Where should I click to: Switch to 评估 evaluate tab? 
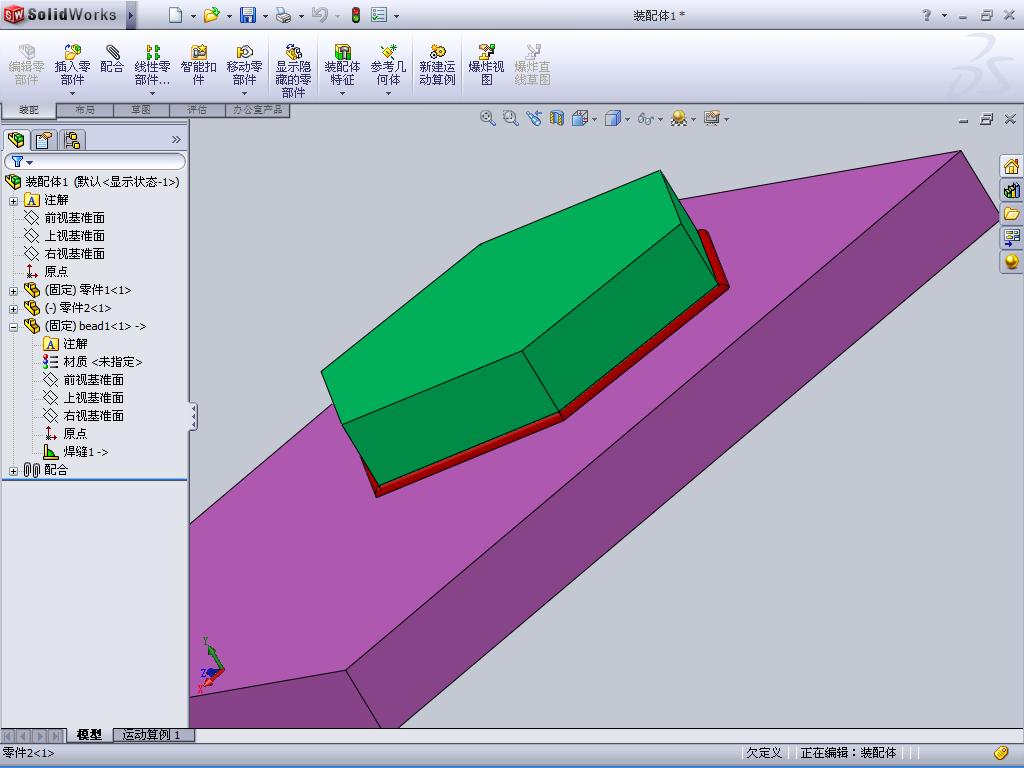coord(197,110)
